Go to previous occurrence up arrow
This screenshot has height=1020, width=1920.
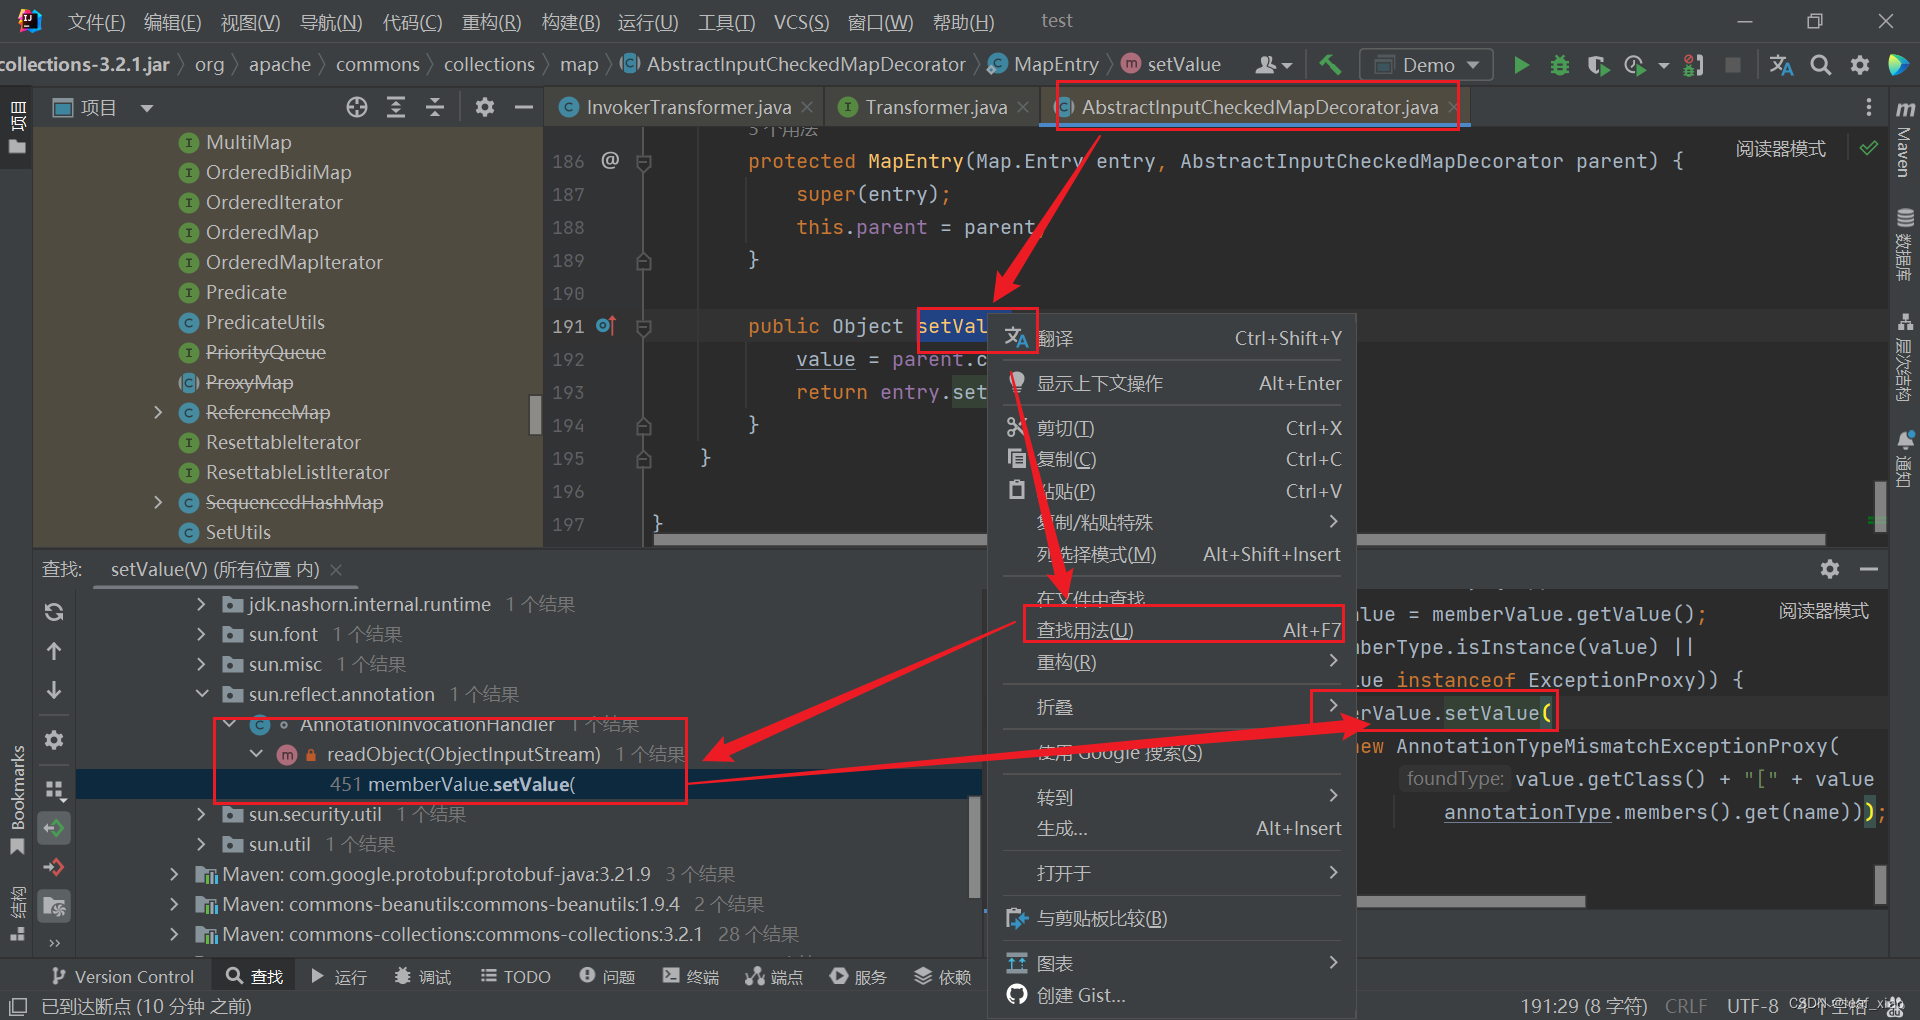click(x=54, y=651)
